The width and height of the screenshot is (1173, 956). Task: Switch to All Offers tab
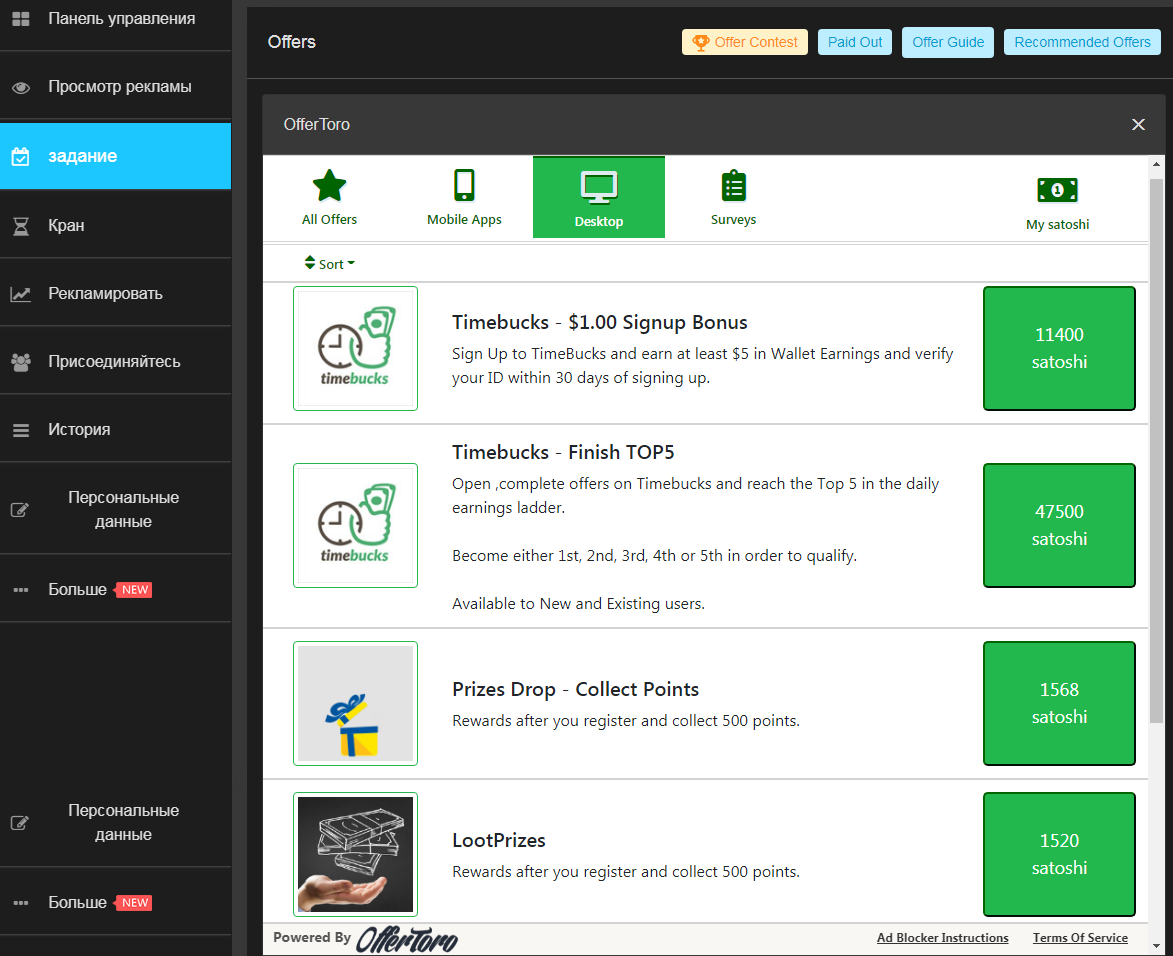[x=329, y=197]
